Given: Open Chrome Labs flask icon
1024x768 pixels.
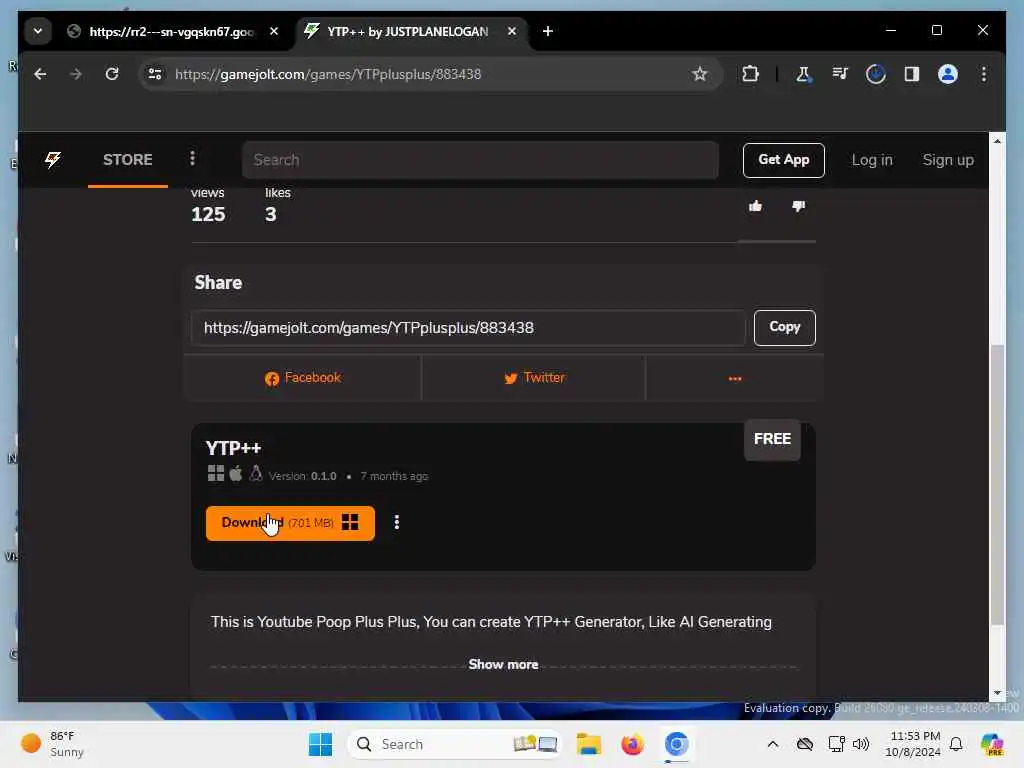Looking at the screenshot, I should tap(803, 74).
